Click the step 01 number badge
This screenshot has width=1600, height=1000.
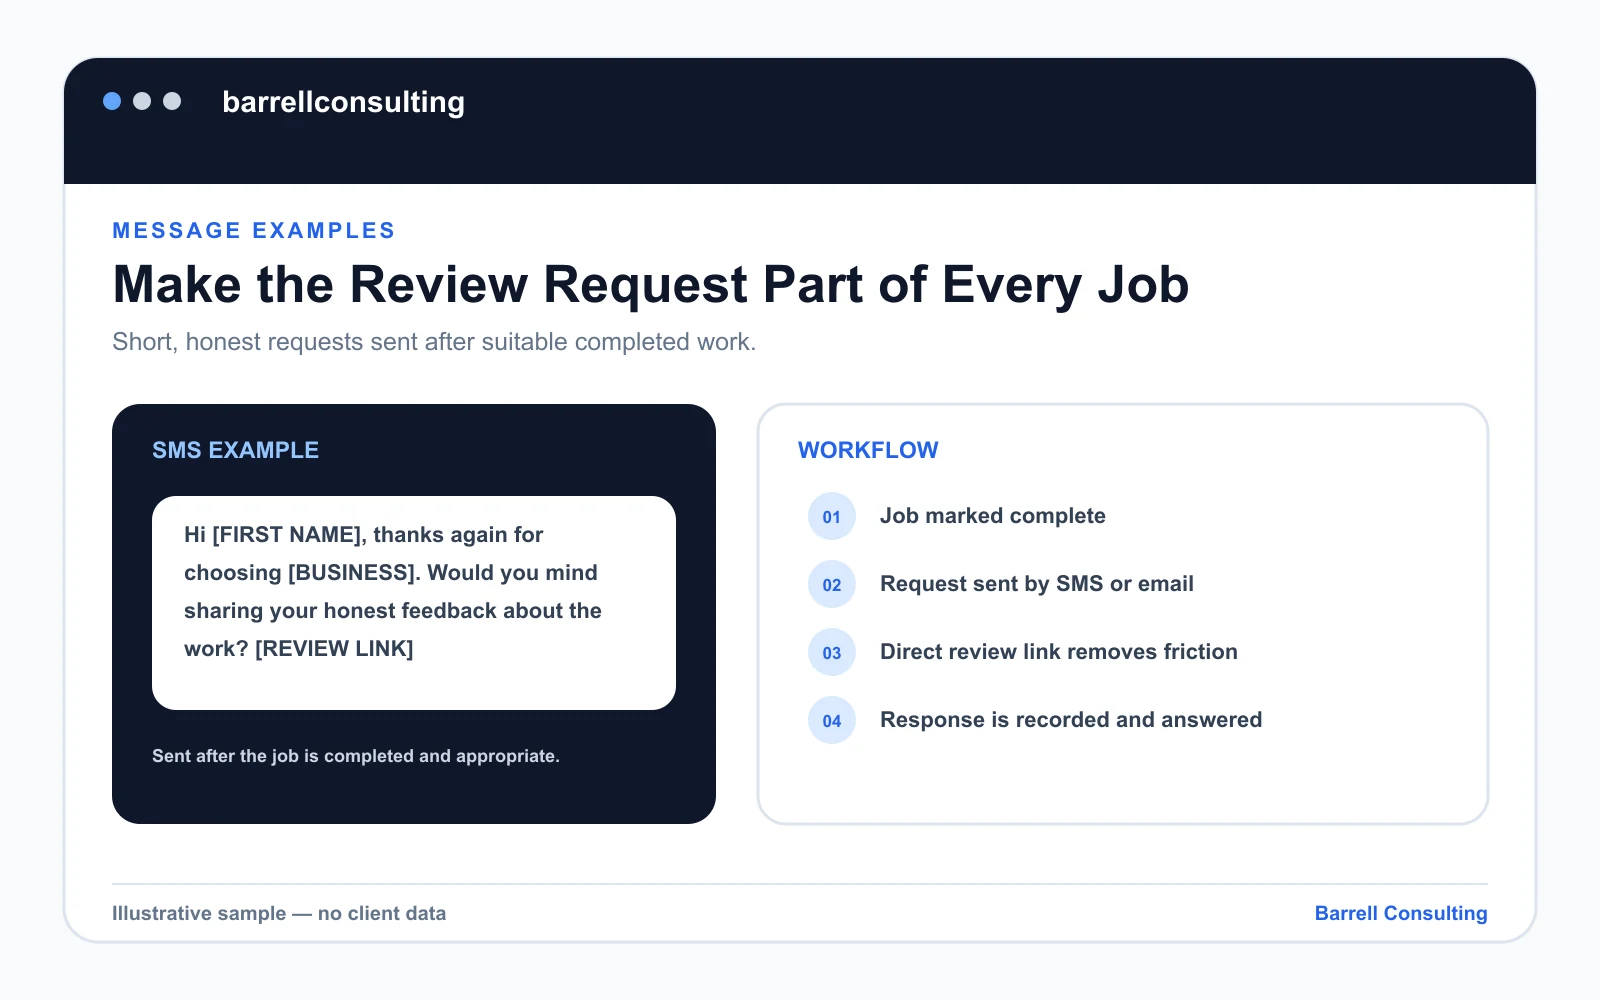tap(832, 516)
